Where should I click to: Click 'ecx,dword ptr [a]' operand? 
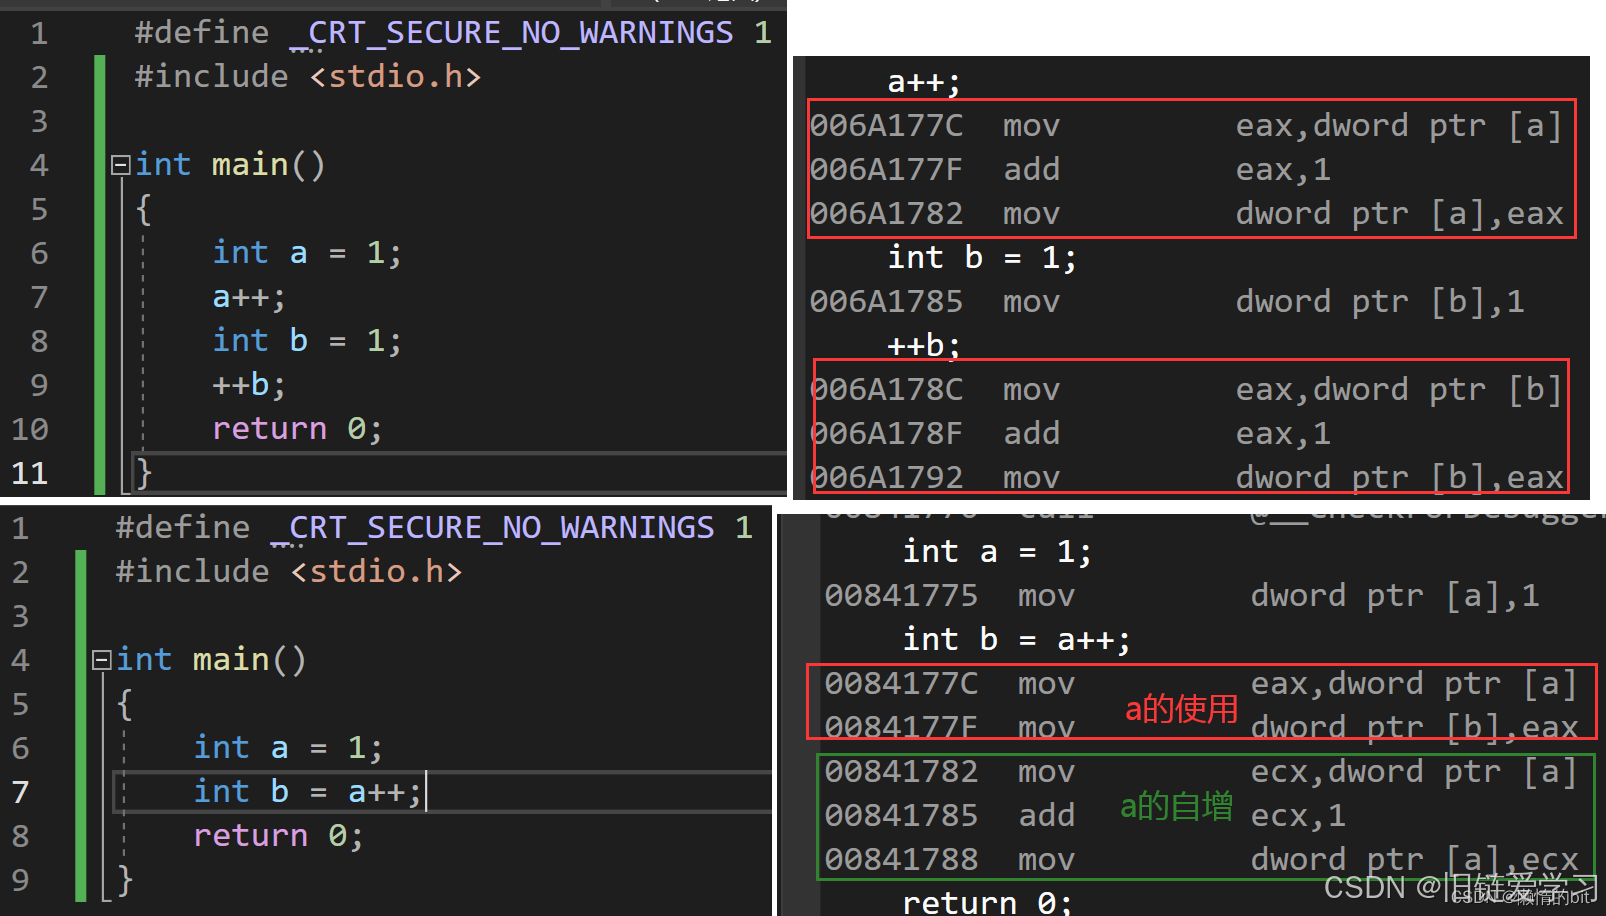tap(1414, 772)
